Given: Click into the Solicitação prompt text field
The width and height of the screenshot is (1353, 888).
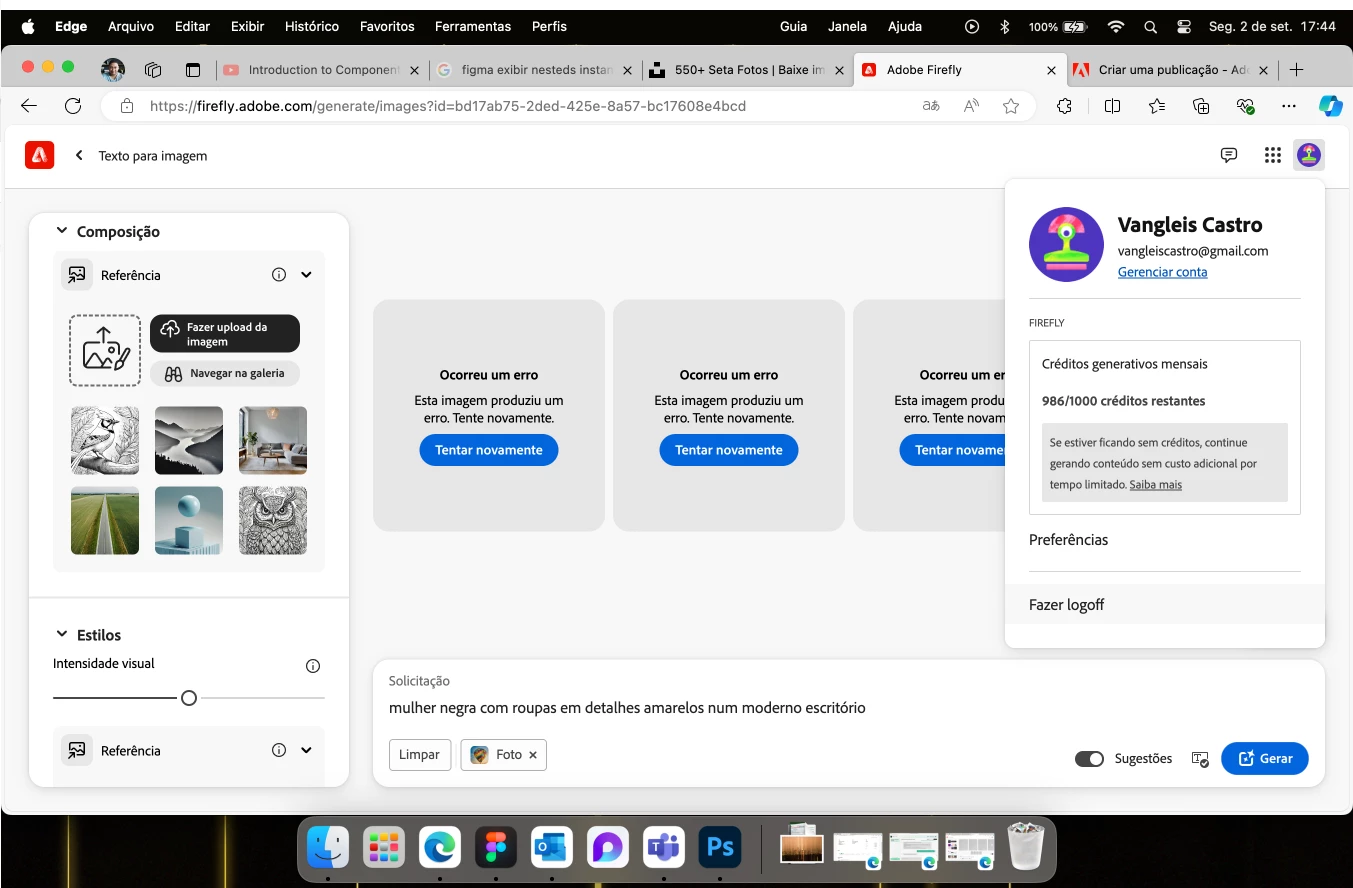Looking at the screenshot, I should click(848, 708).
